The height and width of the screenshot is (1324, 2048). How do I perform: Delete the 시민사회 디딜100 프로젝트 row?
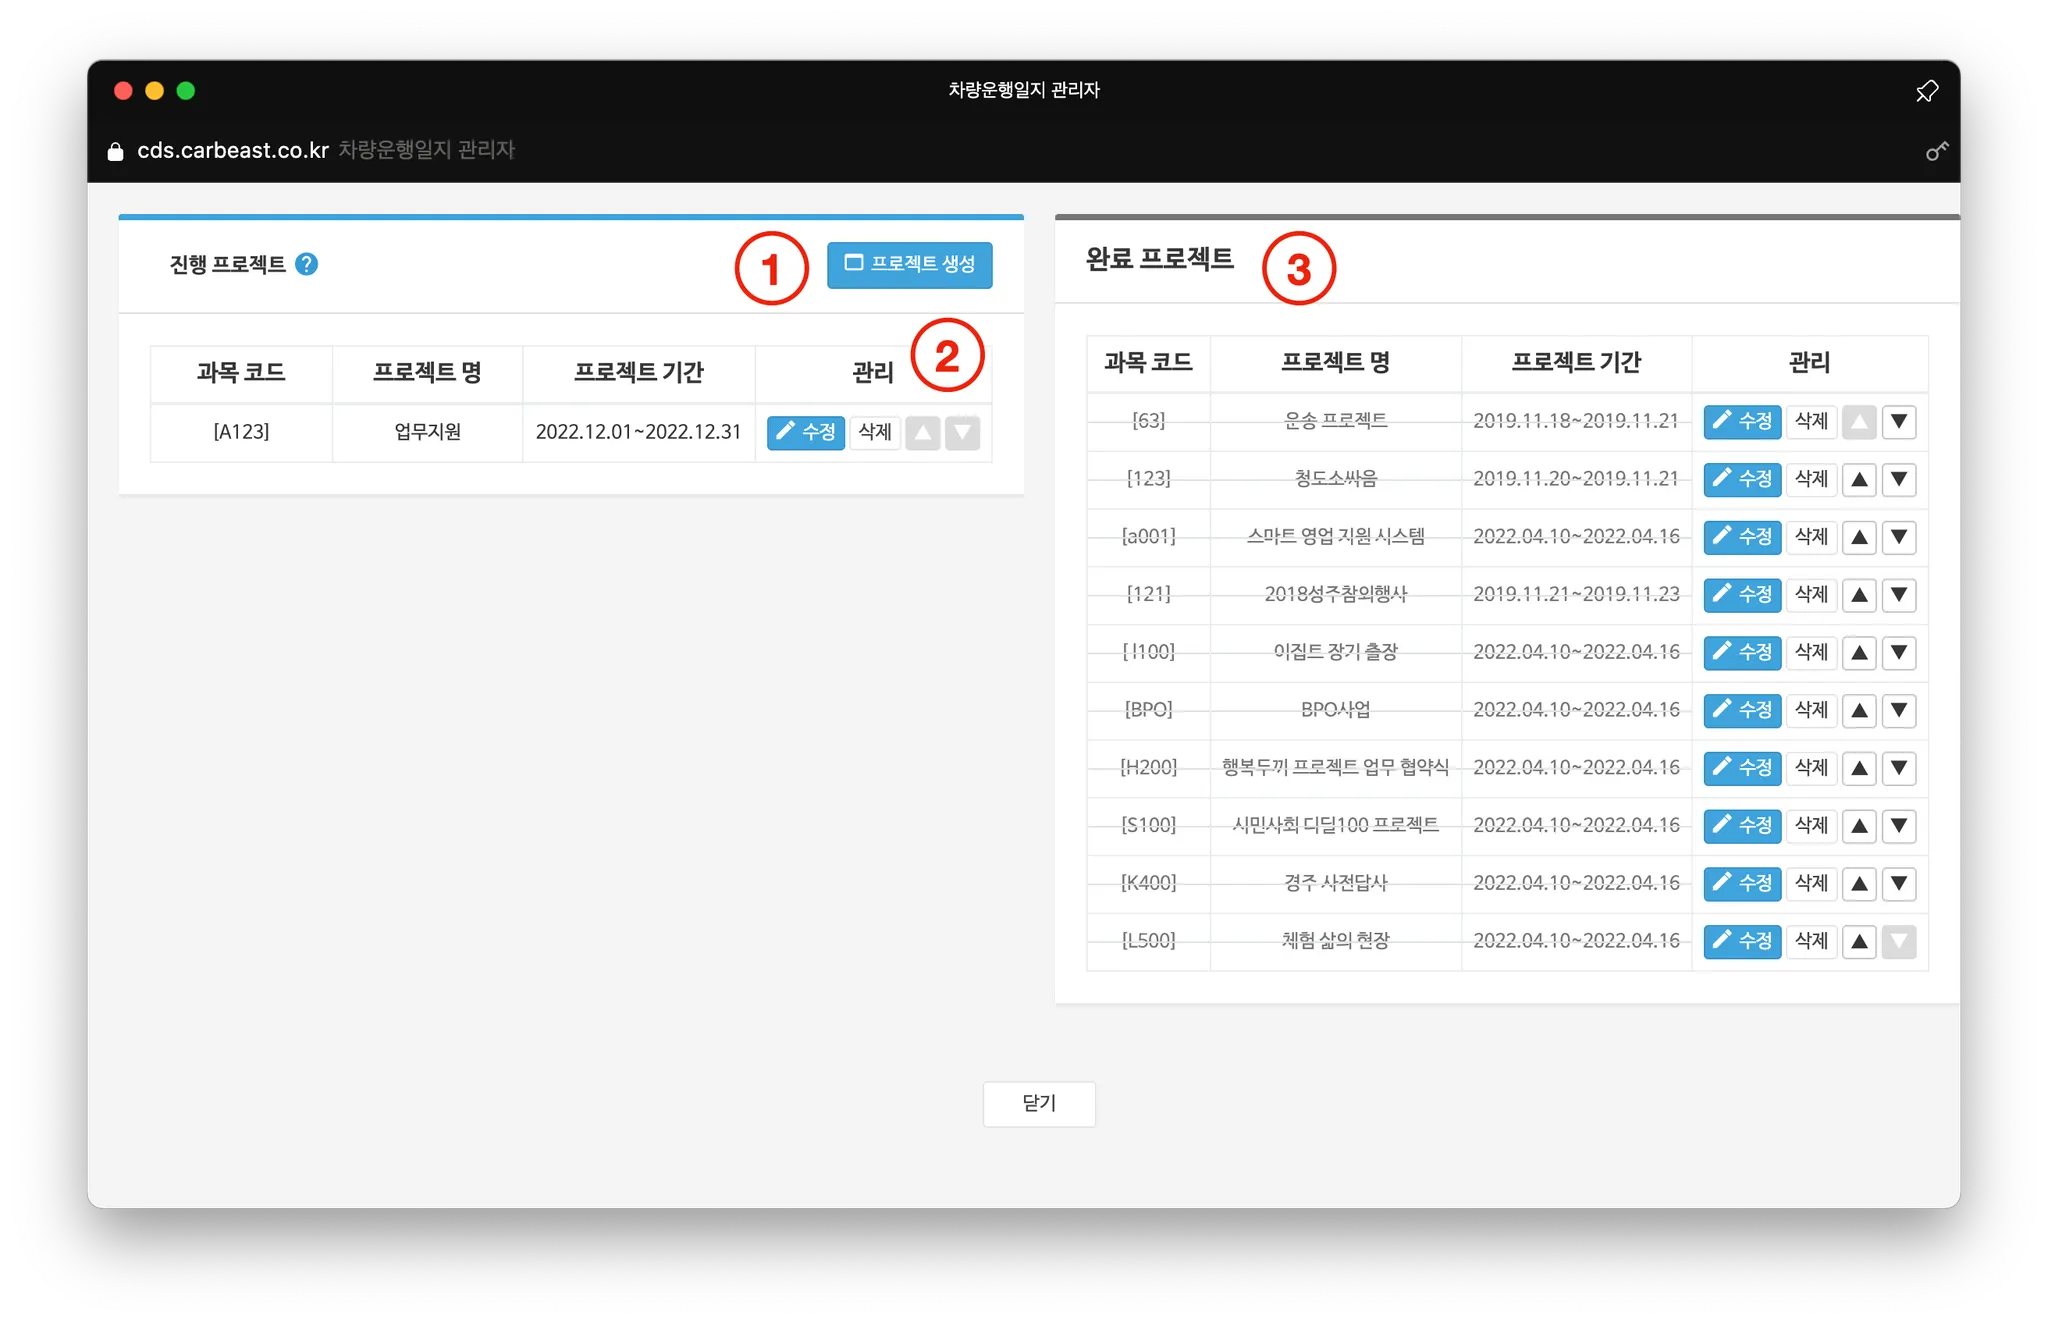click(1811, 825)
